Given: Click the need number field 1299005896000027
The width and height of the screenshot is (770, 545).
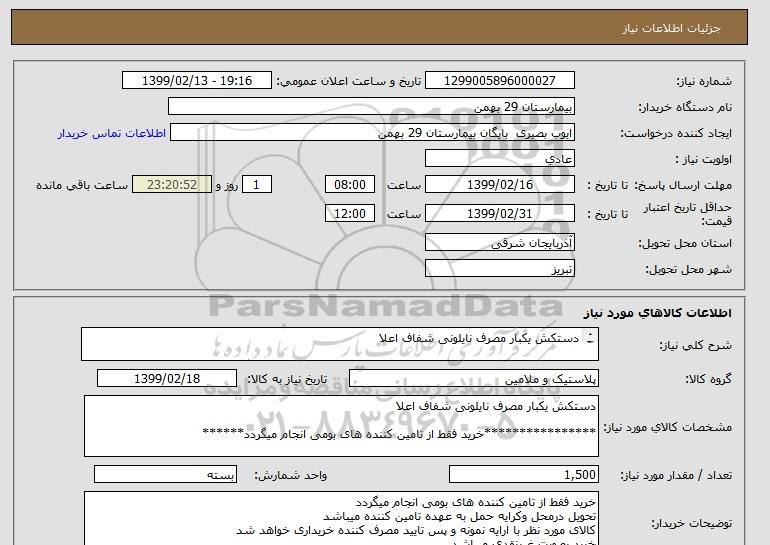Looking at the screenshot, I should point(499,81).
